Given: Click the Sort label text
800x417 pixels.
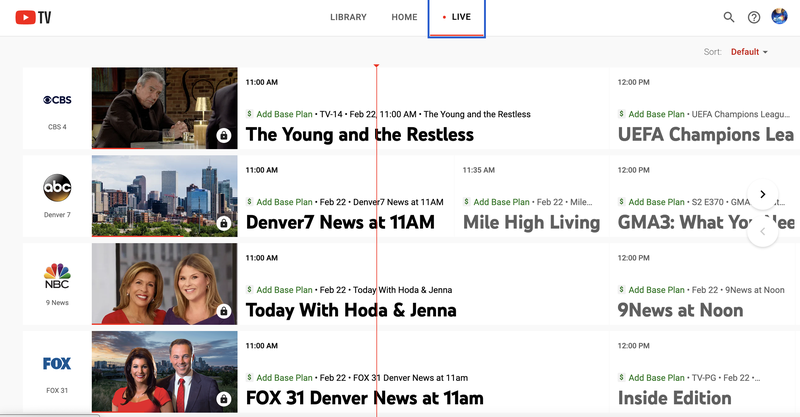Looking at the screenshot, I should (712, 52).
